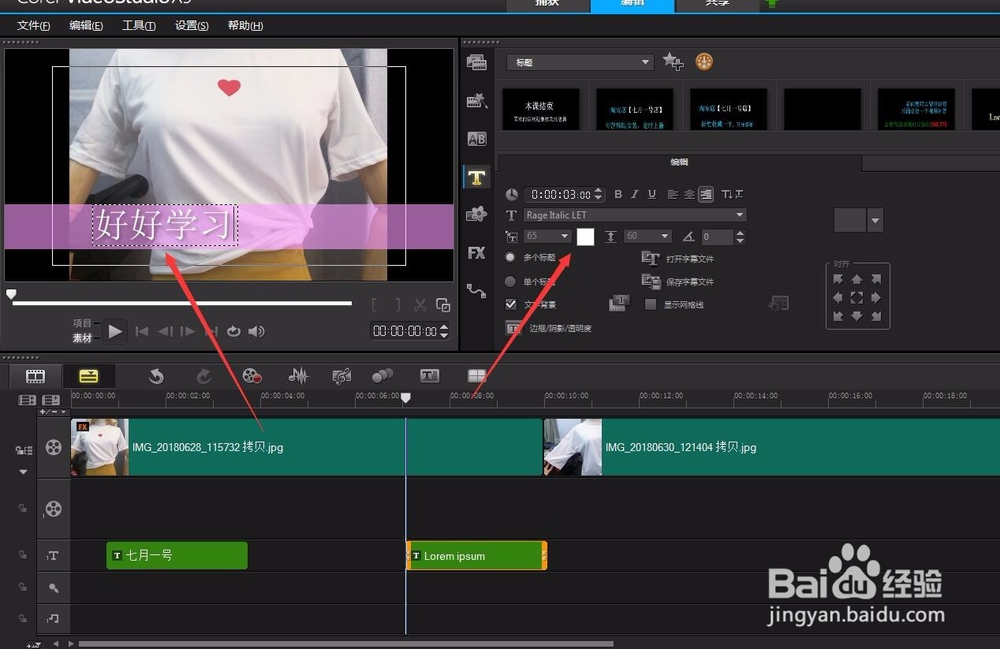Click the Title track T button
The height and width of the screenshot is (649, 1000).
pos(54,556)
